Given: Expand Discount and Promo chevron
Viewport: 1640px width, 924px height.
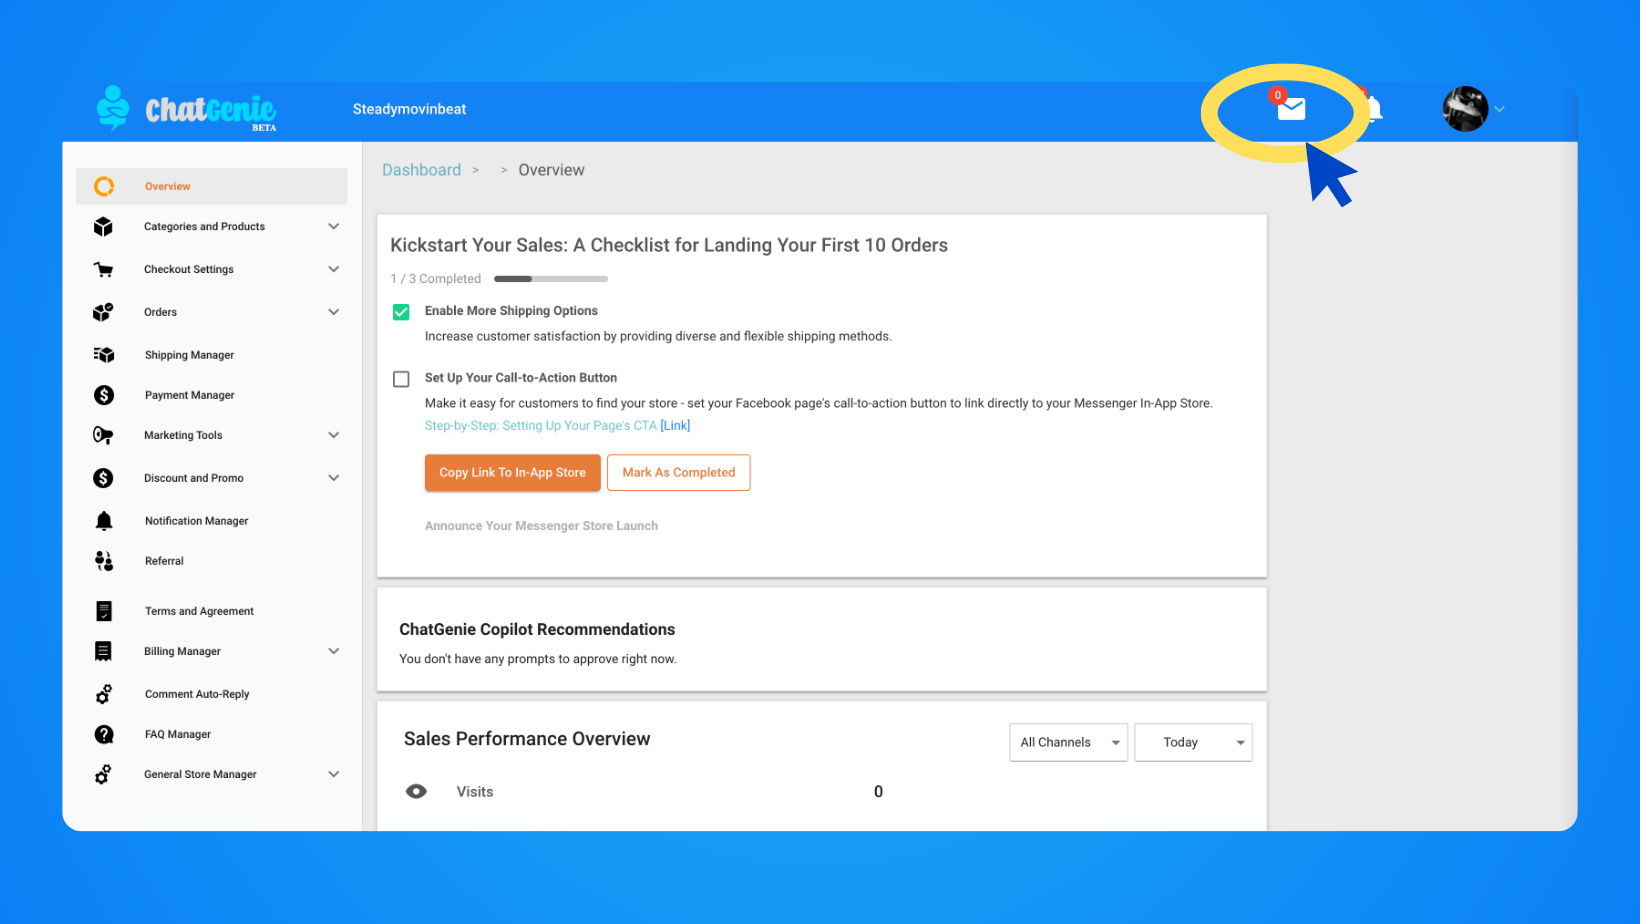Looking at the screenshot, I should [334, 478].
